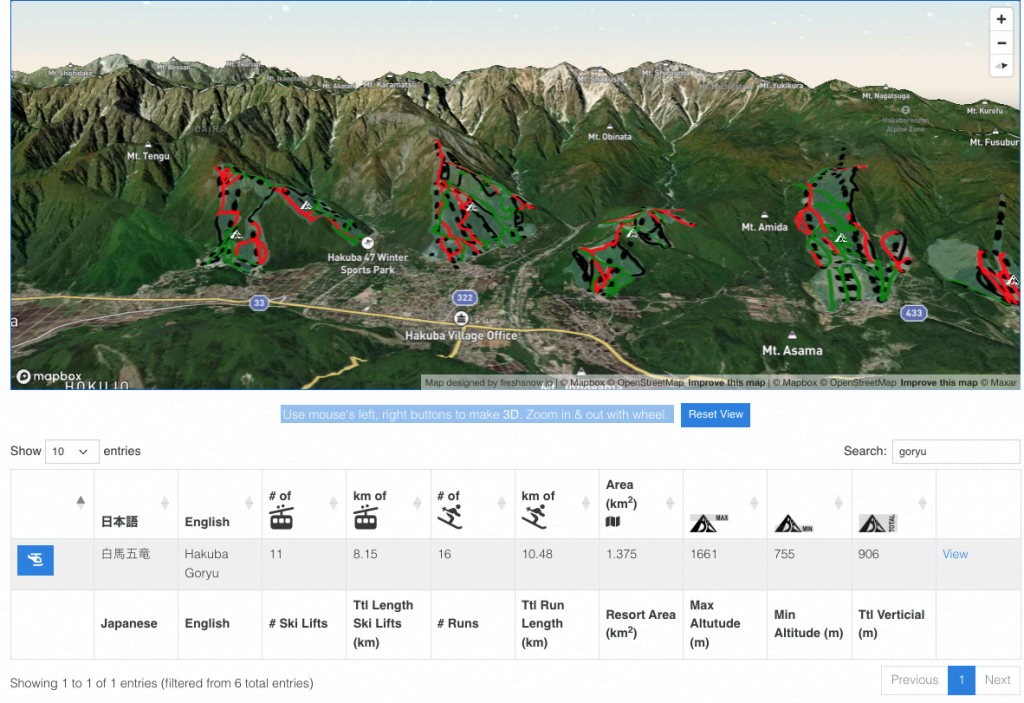The image size is (1024, 703).
Task: Click the Next pagination button
Action: pyautogui.click(x=997, y=680)
